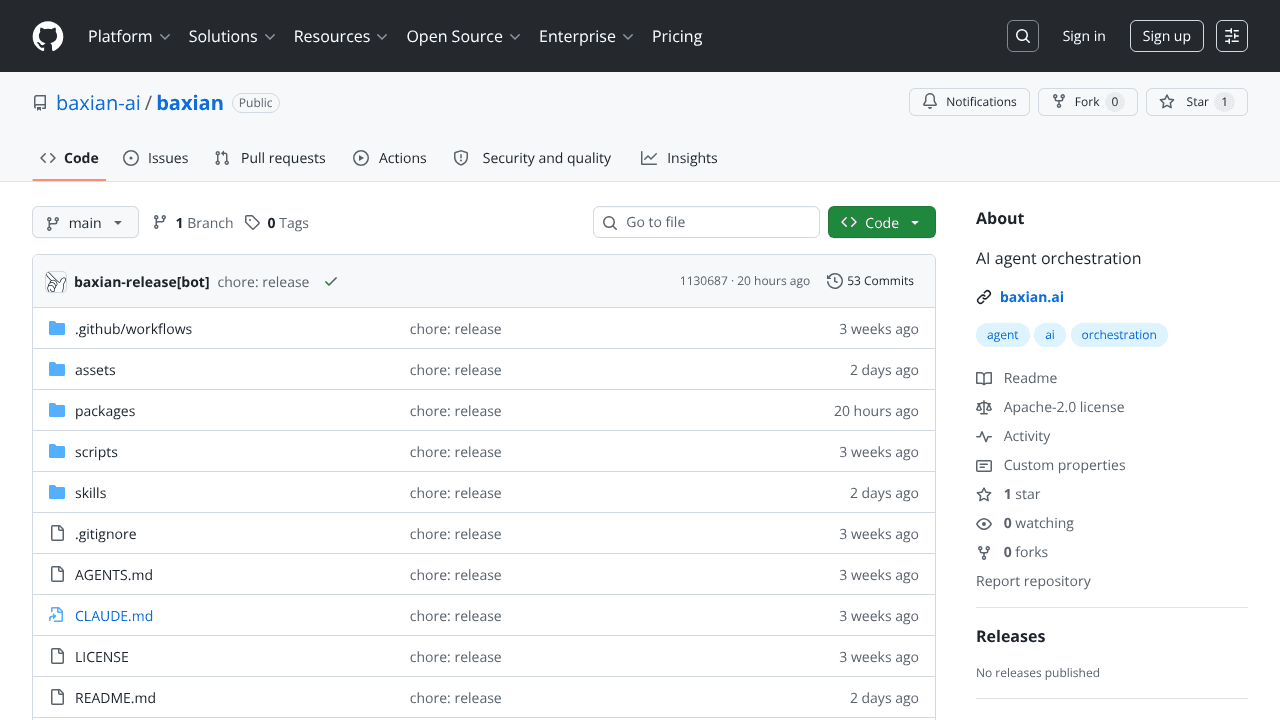Click the .github/workflows folder icon
The image size is (1280, 720).
coord(57,329)
